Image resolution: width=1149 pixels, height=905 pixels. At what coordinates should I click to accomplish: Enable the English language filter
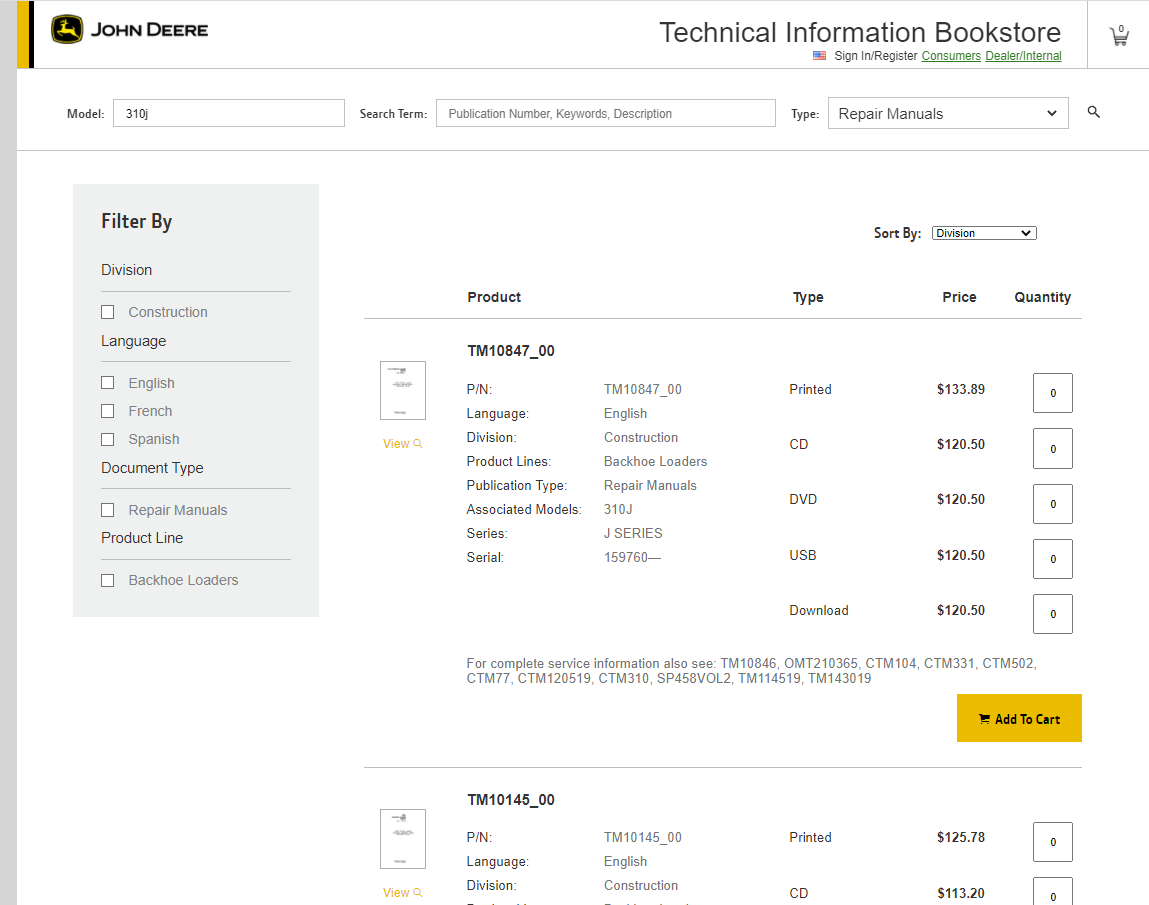[x=108, y=383]
